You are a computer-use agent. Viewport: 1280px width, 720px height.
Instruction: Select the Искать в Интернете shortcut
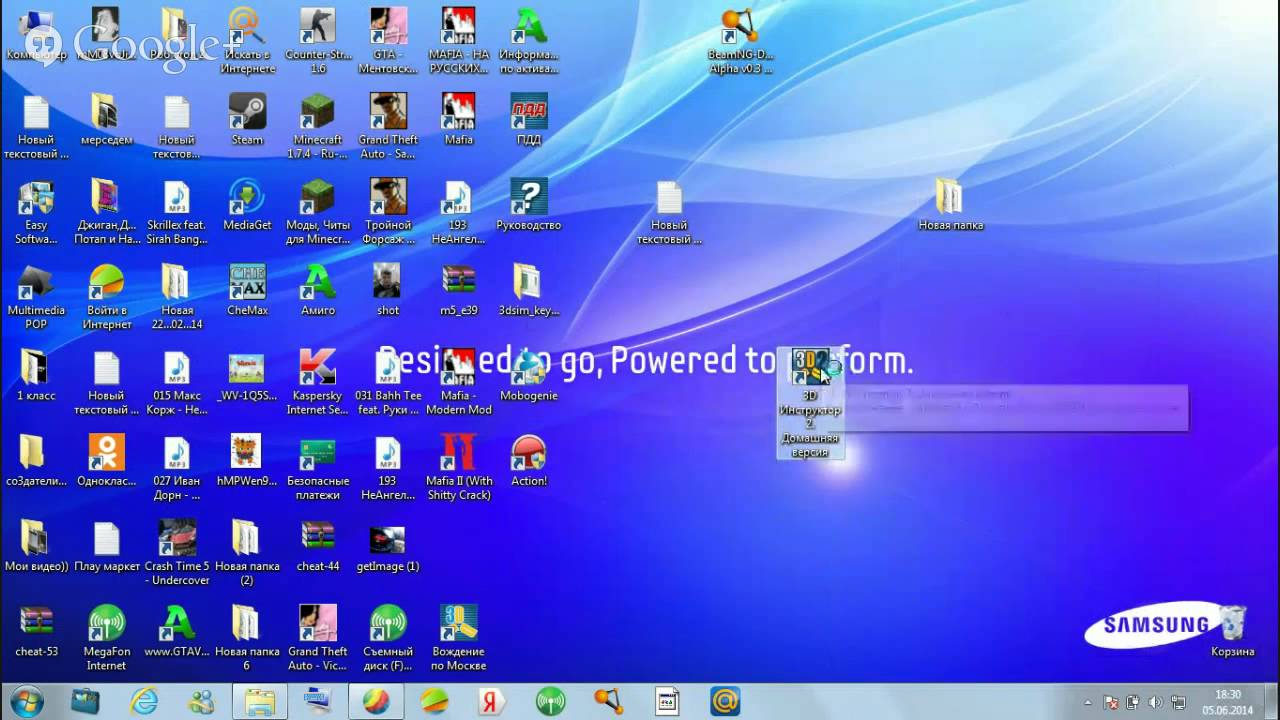click(x=247, y=41)
